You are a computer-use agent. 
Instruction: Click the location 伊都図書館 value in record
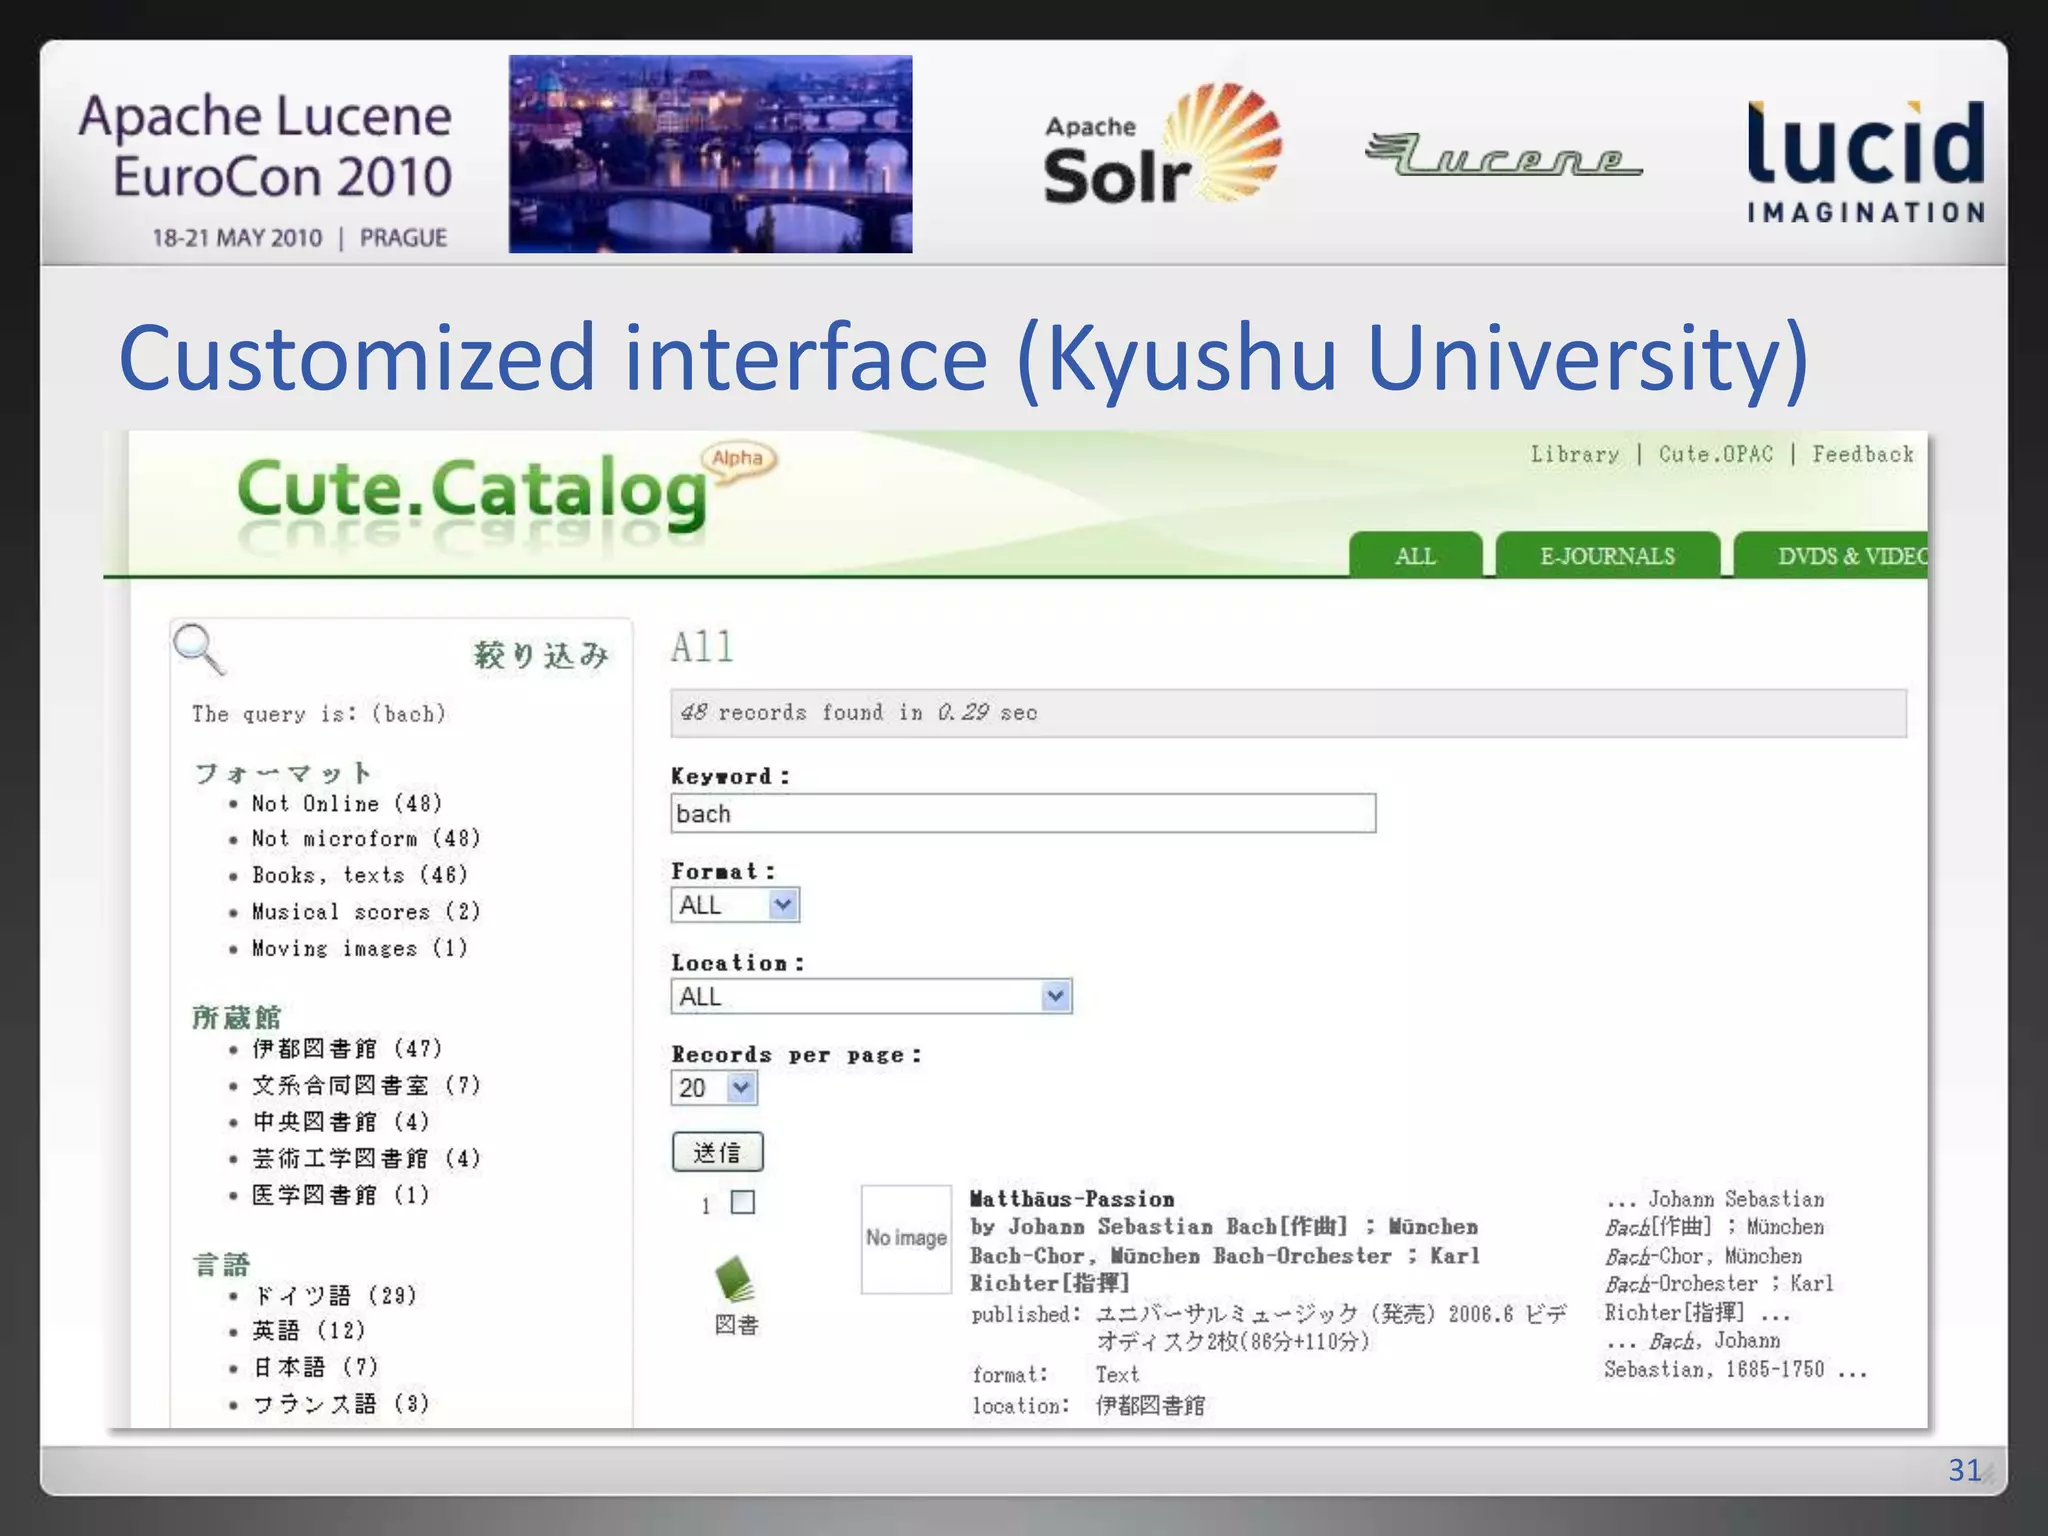1150,1406
